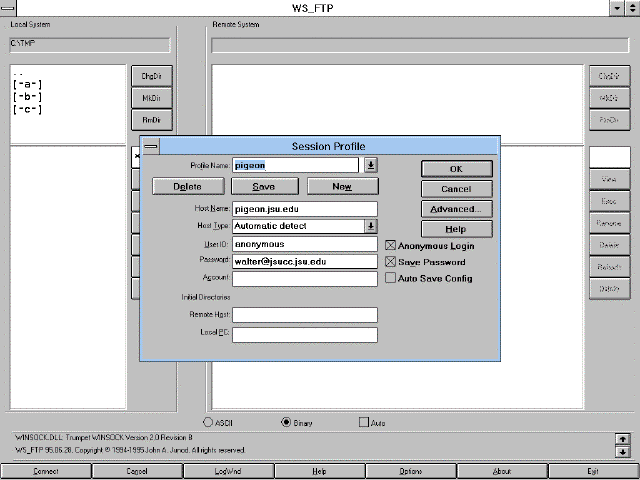The width and height of the screenshot is (640, 480).
Task: Exit WS_FTP from bottom bar
Action: [593, 471]
